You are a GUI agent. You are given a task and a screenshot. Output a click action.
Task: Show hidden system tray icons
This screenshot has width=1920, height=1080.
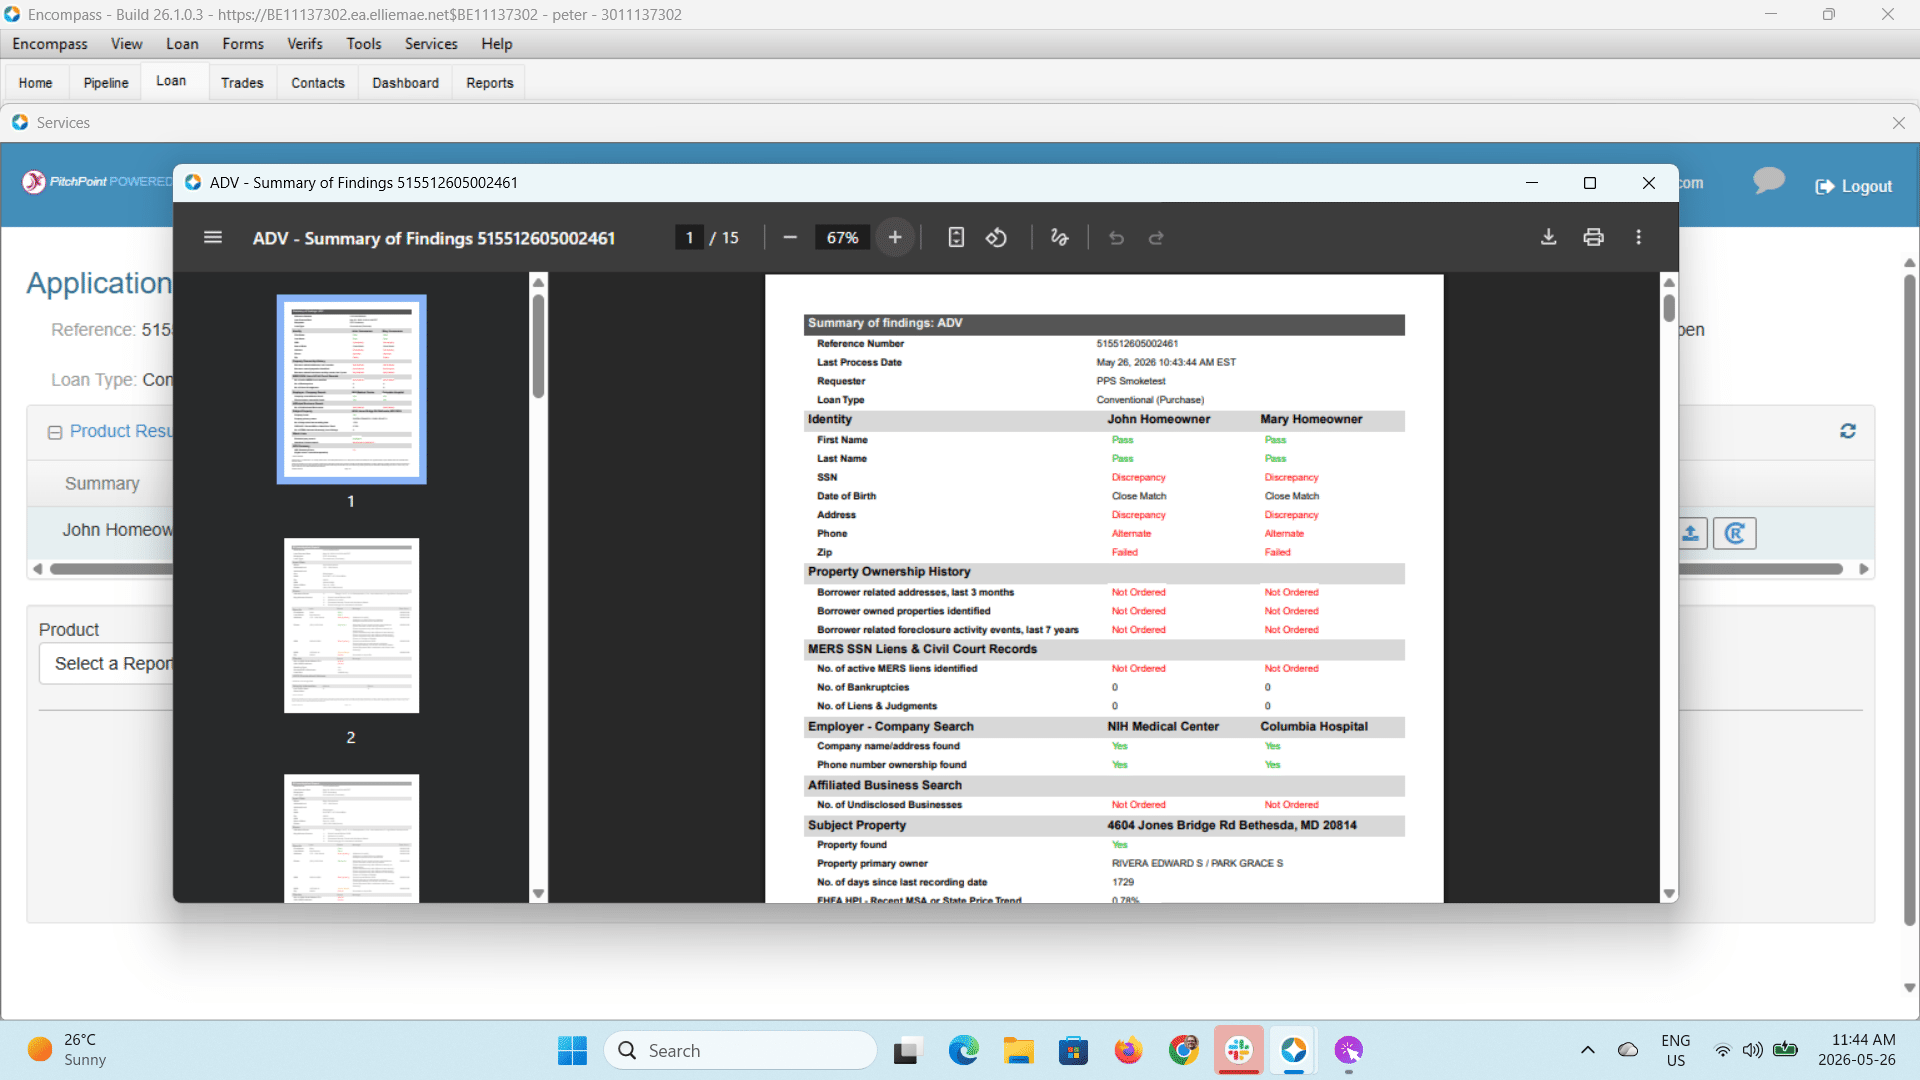1587,1050
